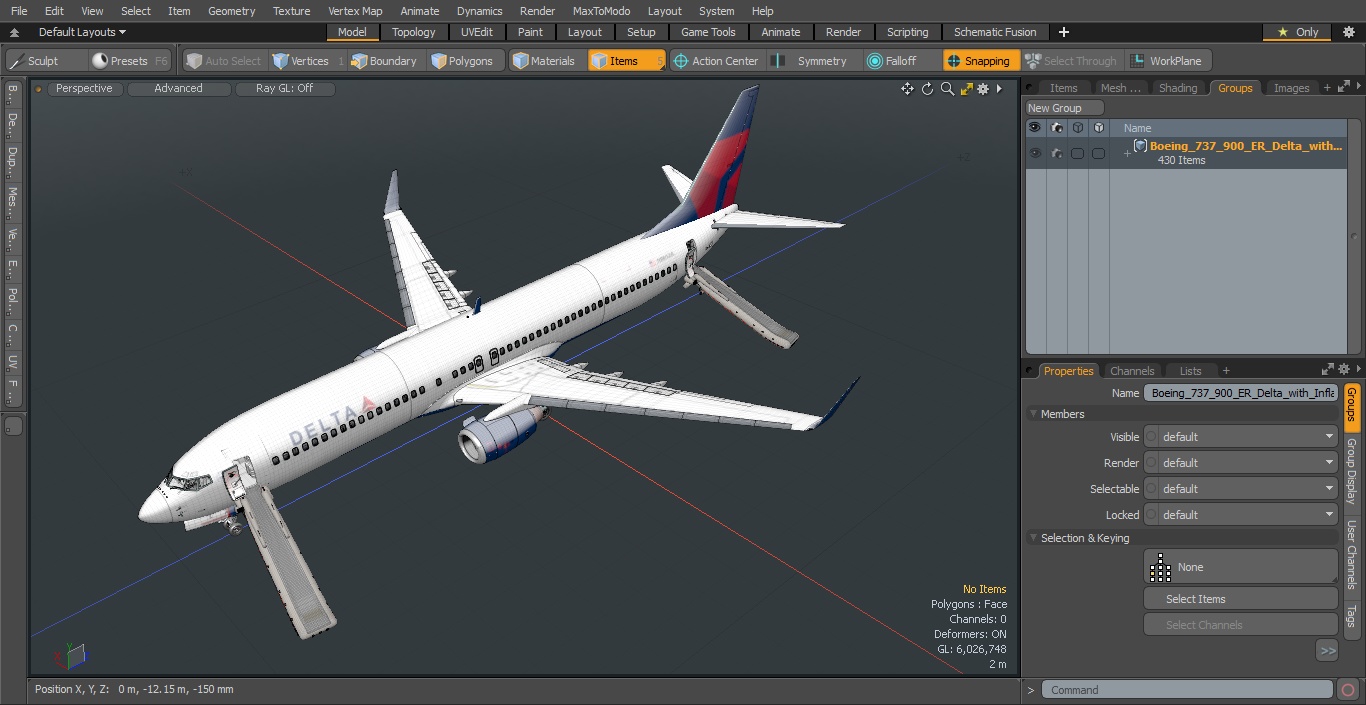
Task: Open the Locked dropdown
Action: click(1240, 515)
